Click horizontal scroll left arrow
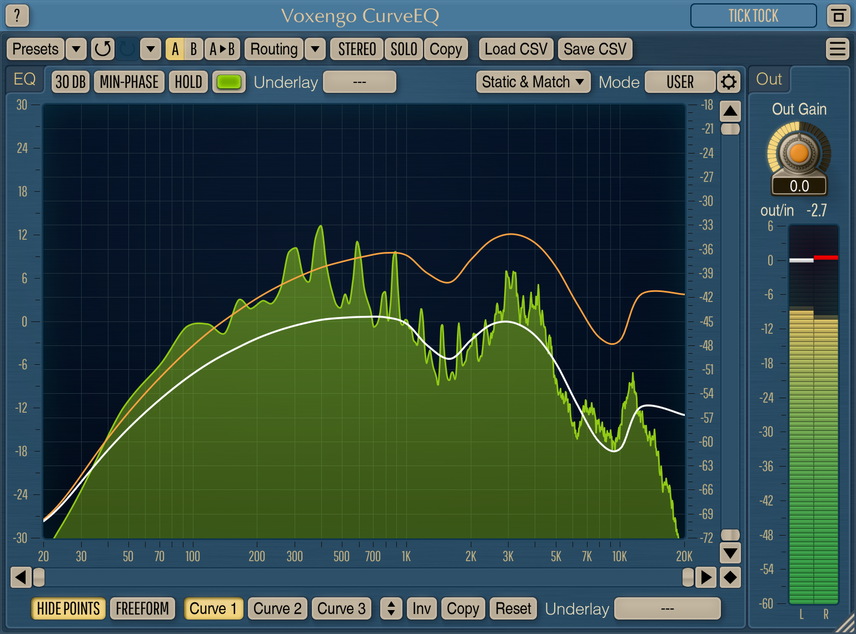856x634 pixels. [19, 577]
